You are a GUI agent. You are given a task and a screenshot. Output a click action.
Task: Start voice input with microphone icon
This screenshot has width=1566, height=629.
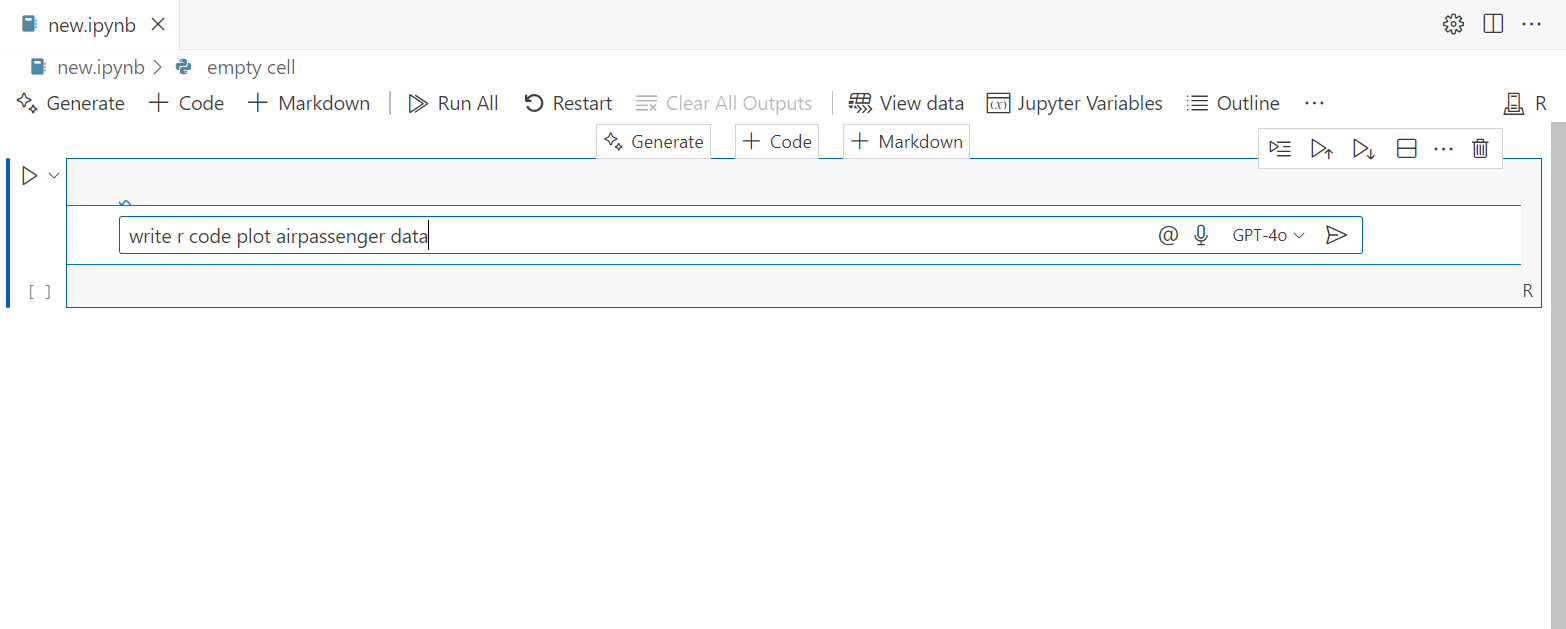point(1202,236)
